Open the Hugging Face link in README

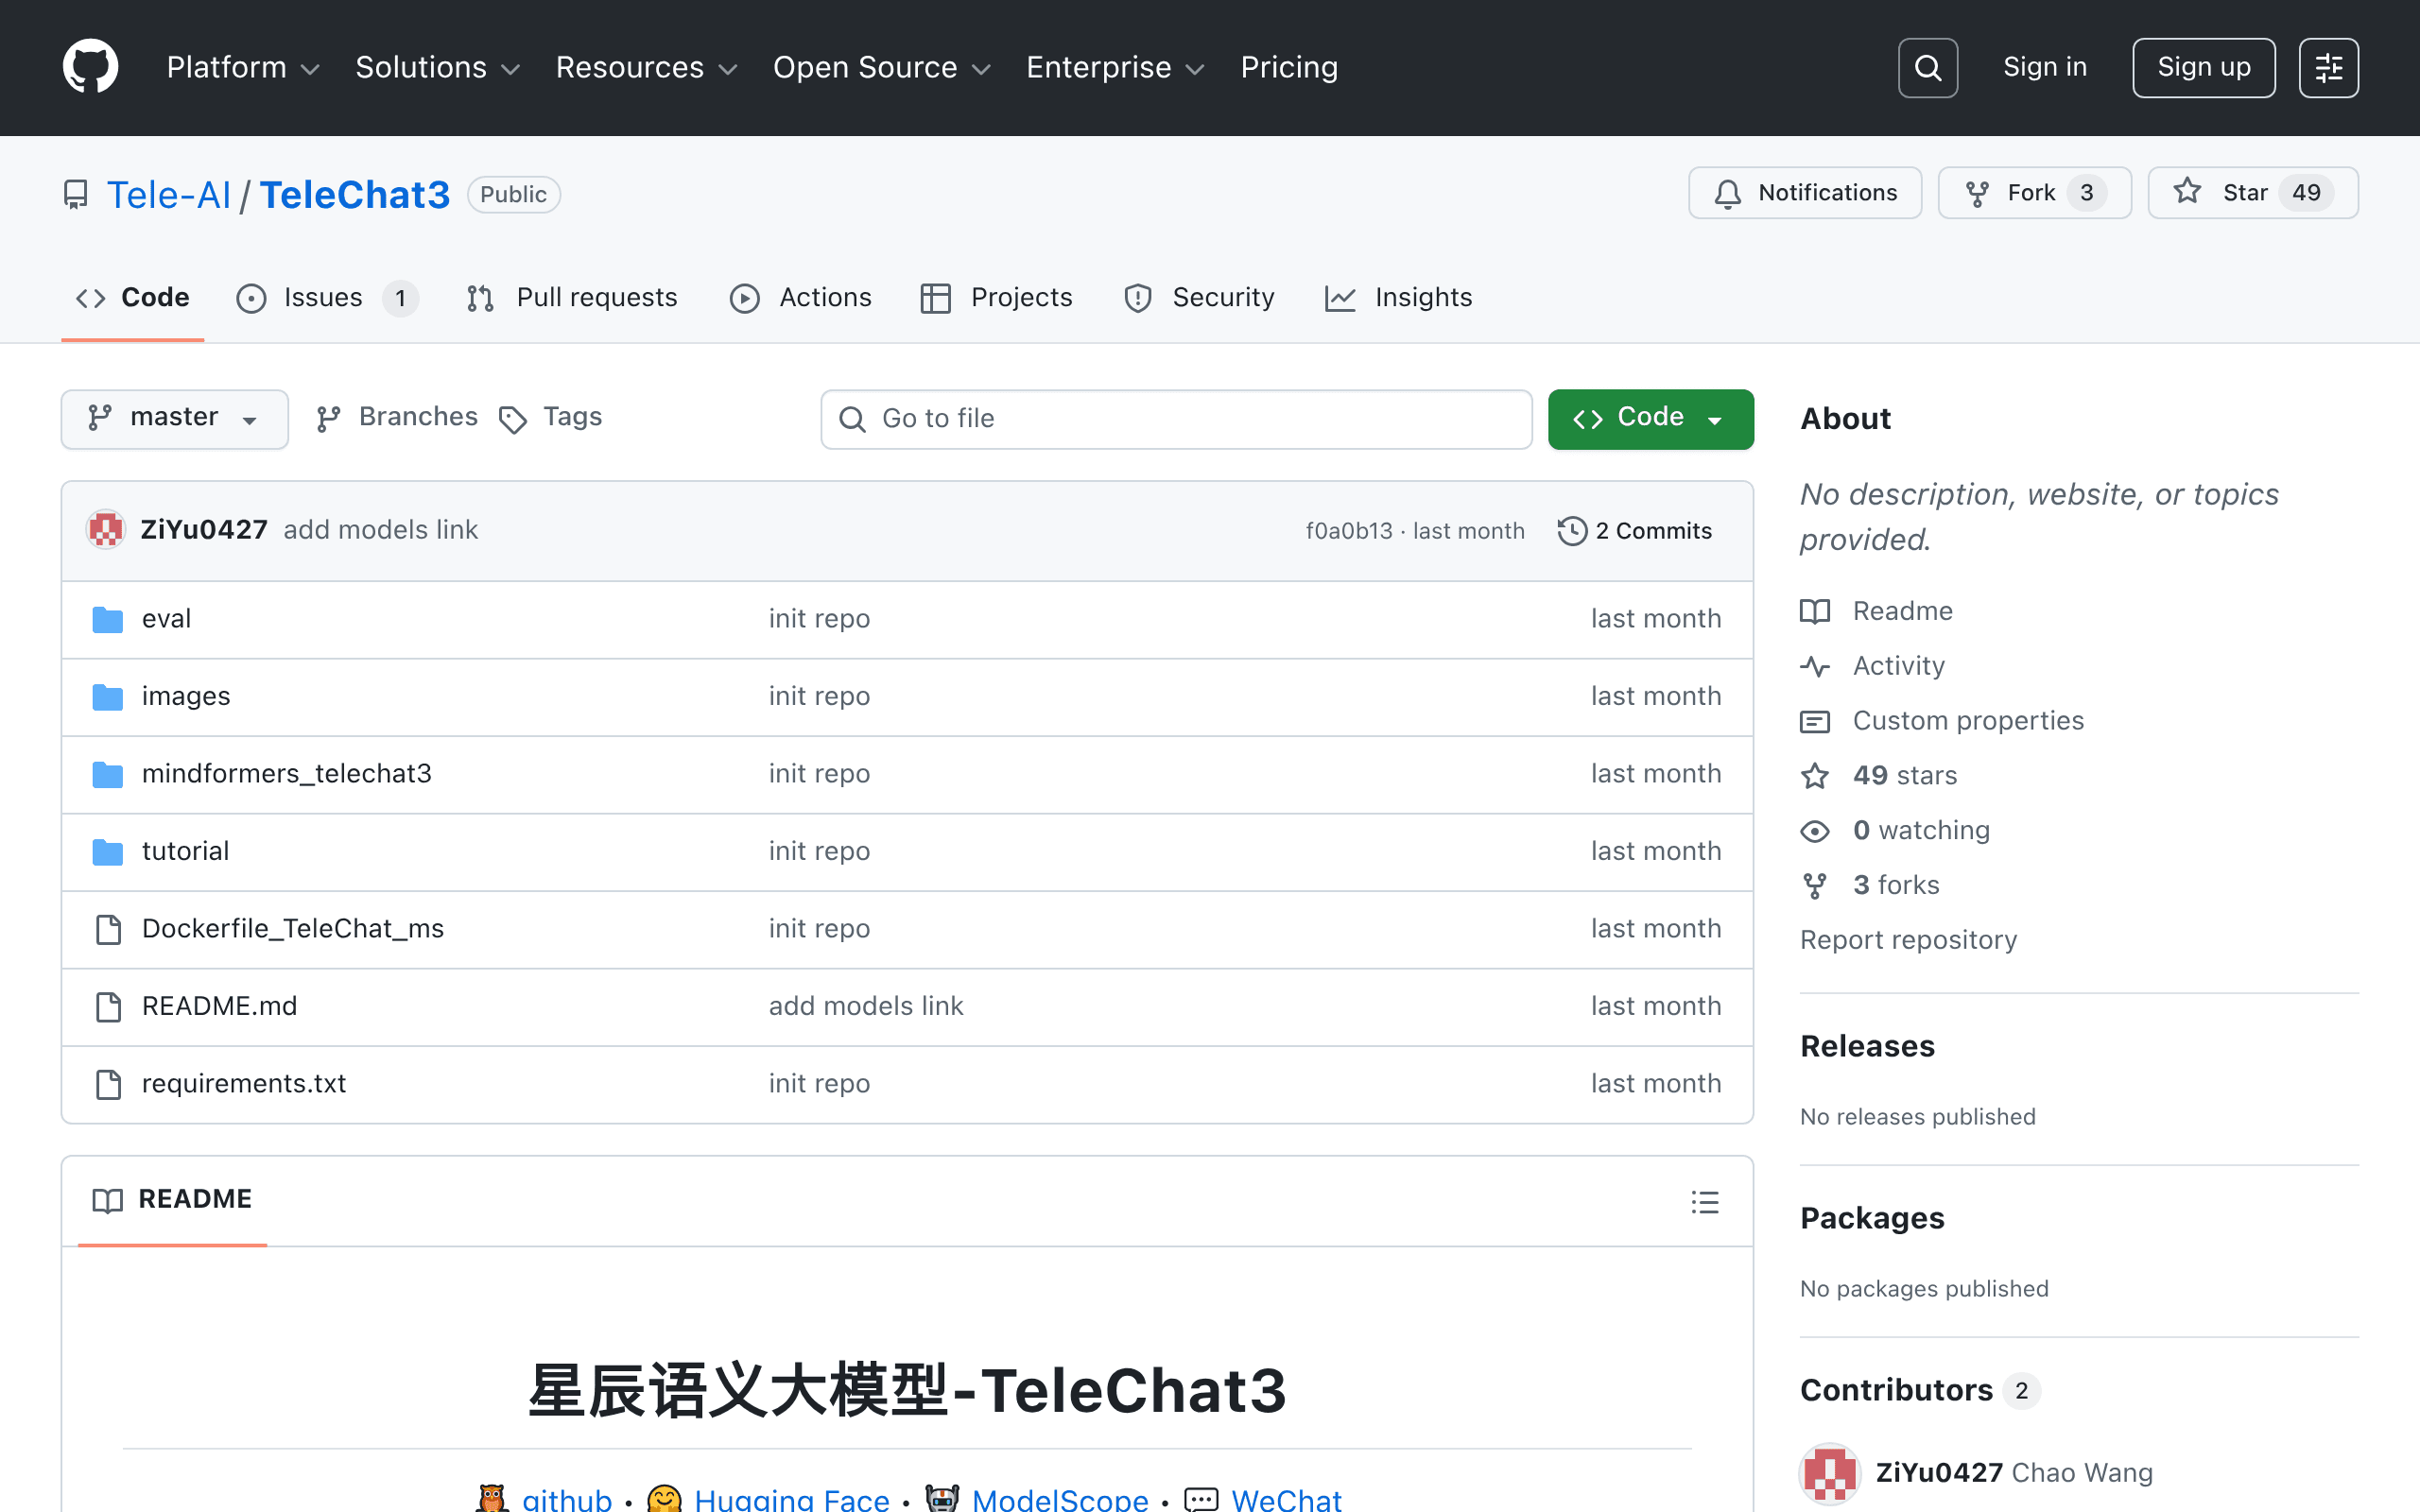(791, 1499)
